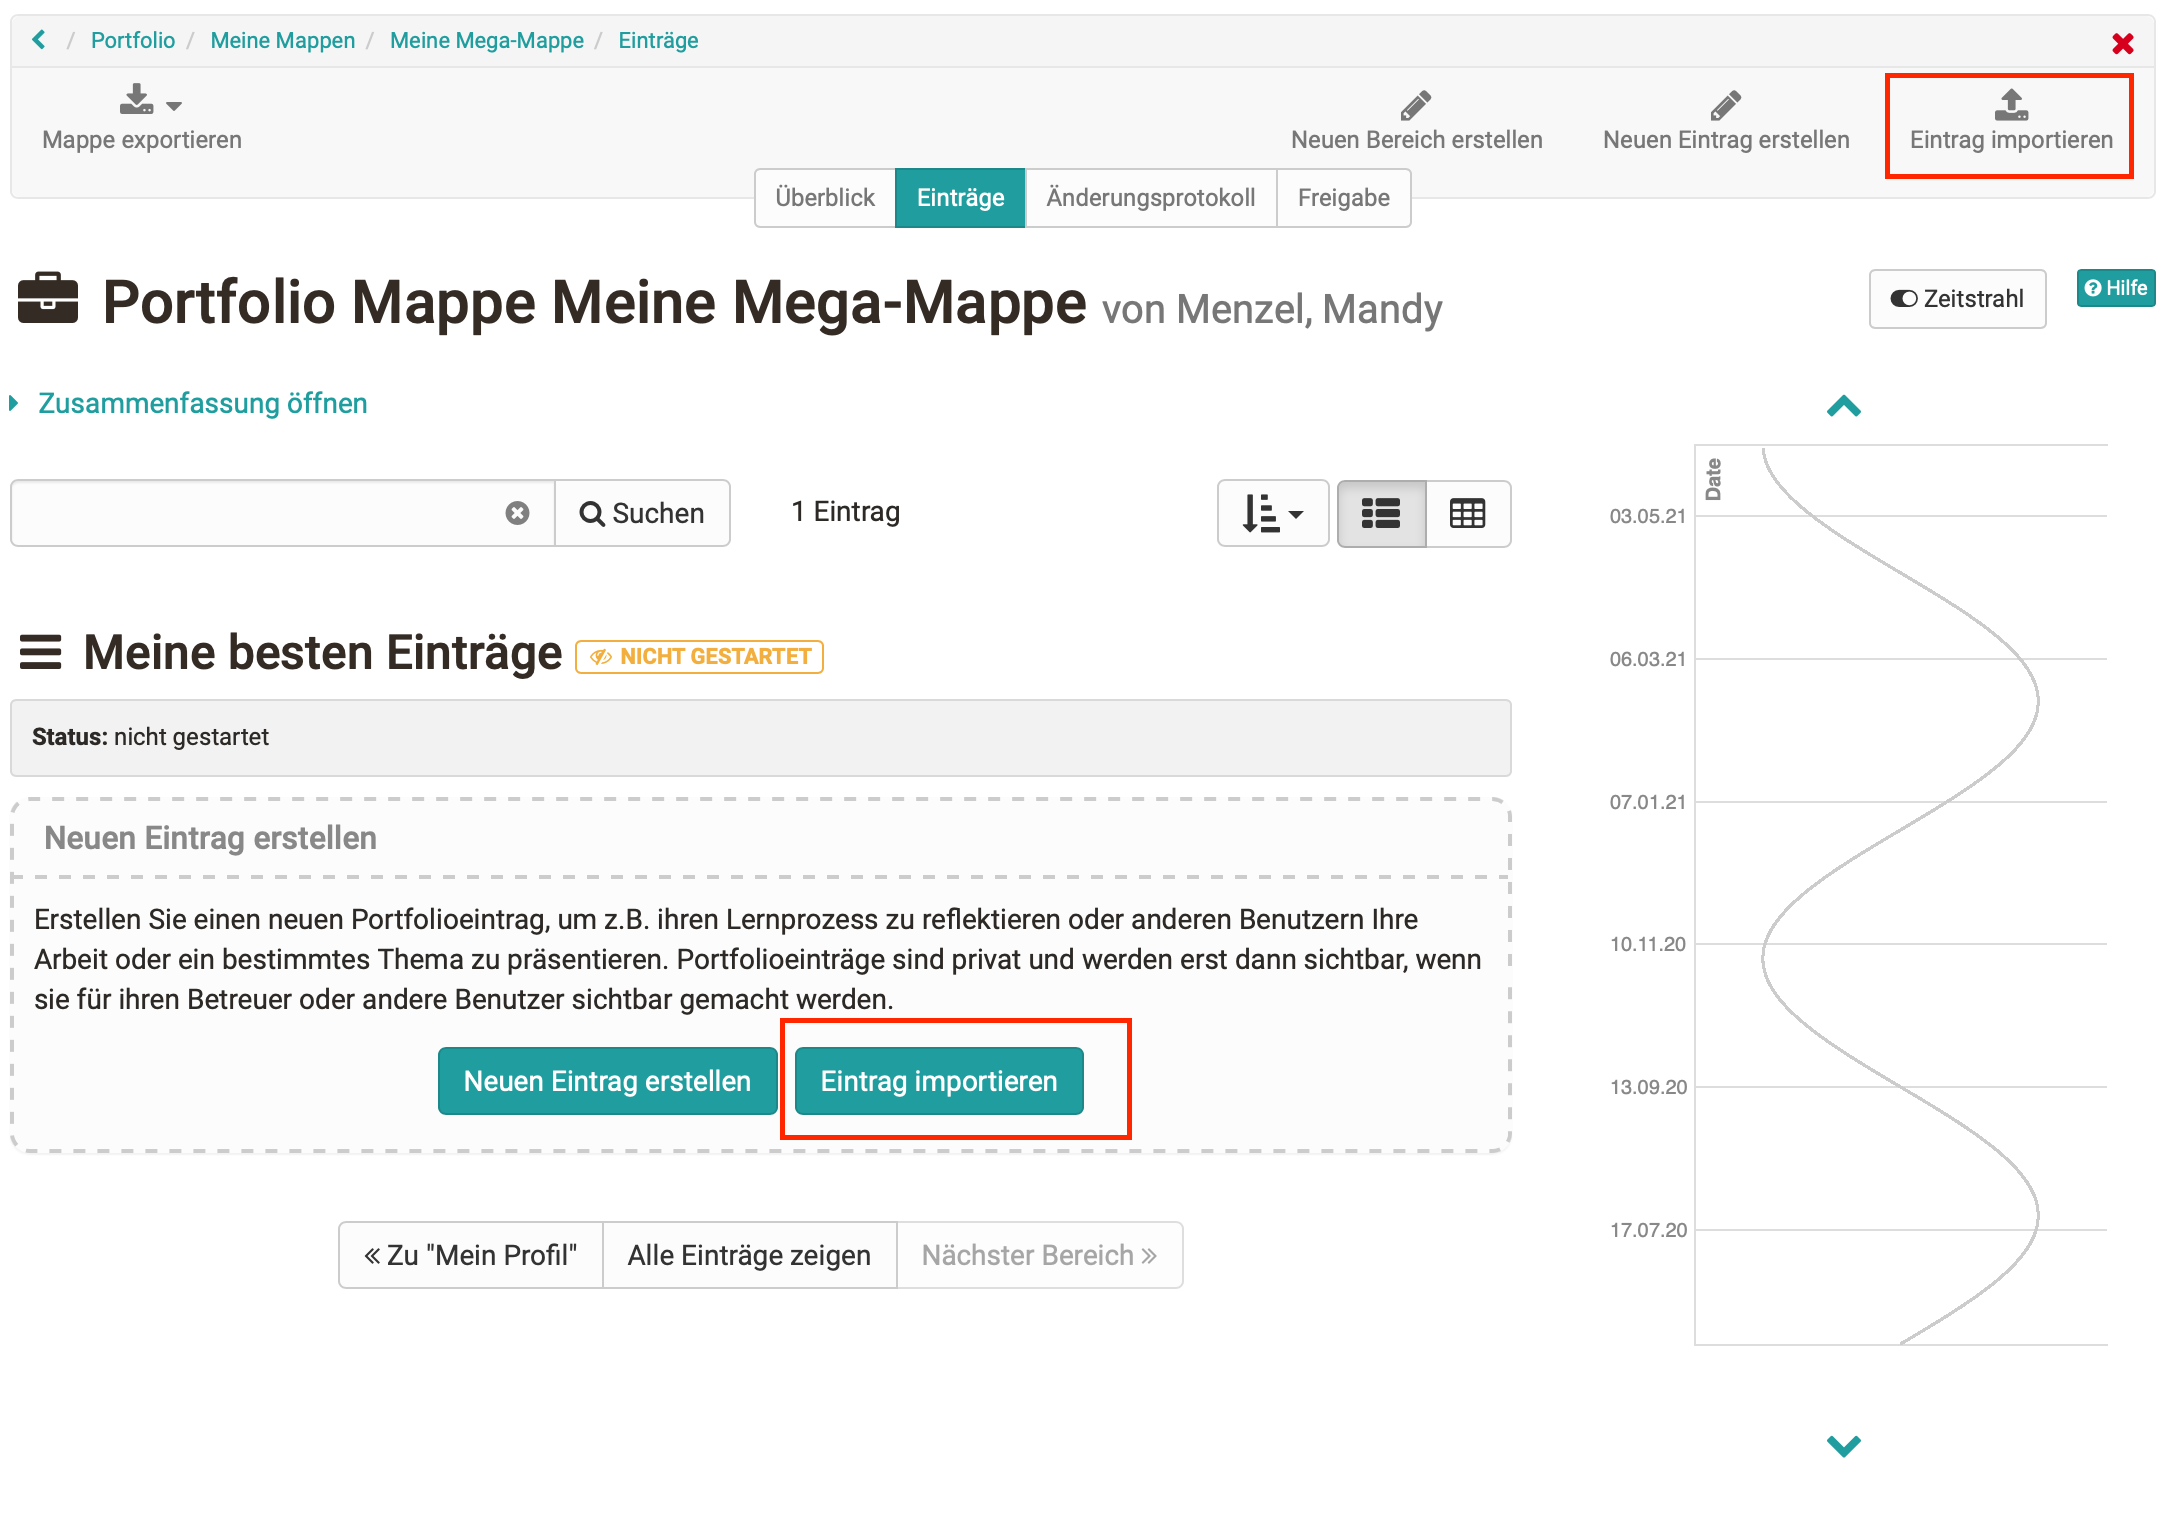Image resolution: width=2174 pixels, height=1518 pixels.
Task: Open the sort order dropdown
Action: tap(1271, 513)
